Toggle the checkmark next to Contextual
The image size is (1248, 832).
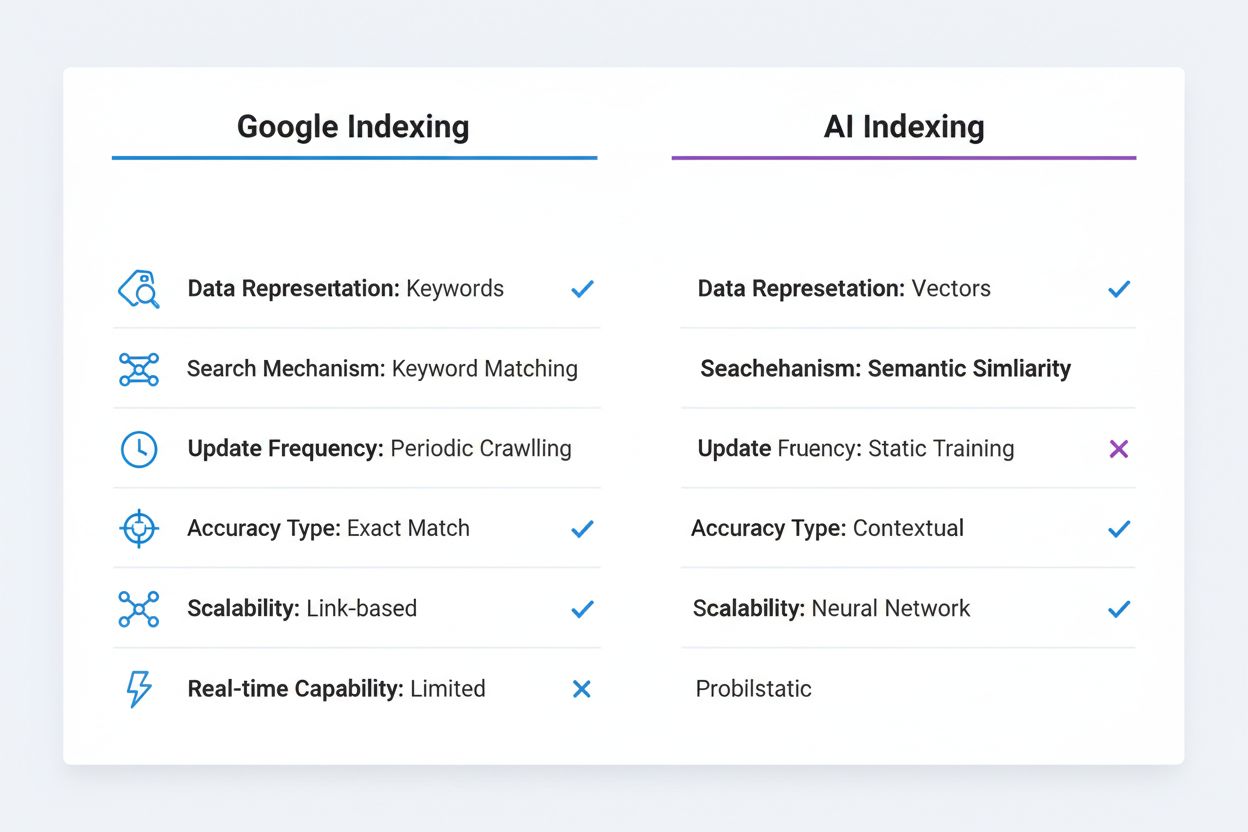point(1119,529)
